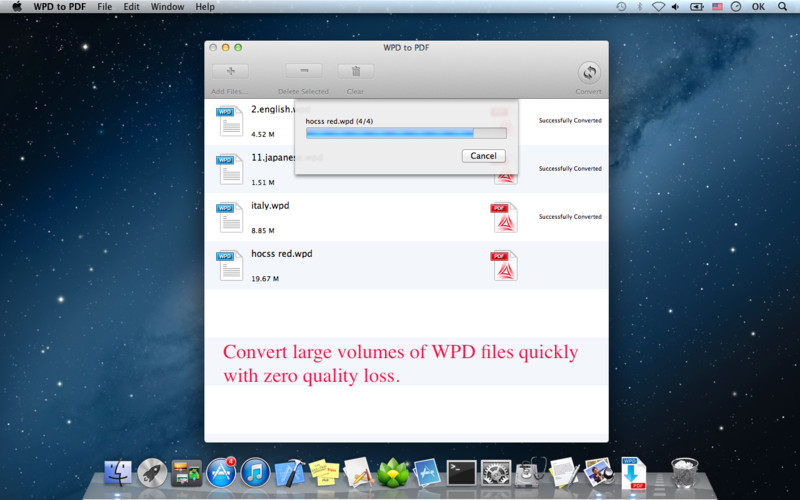Open the WPD to PDF application menu
Screen dimensions: 800x500
tap(60, 7)
